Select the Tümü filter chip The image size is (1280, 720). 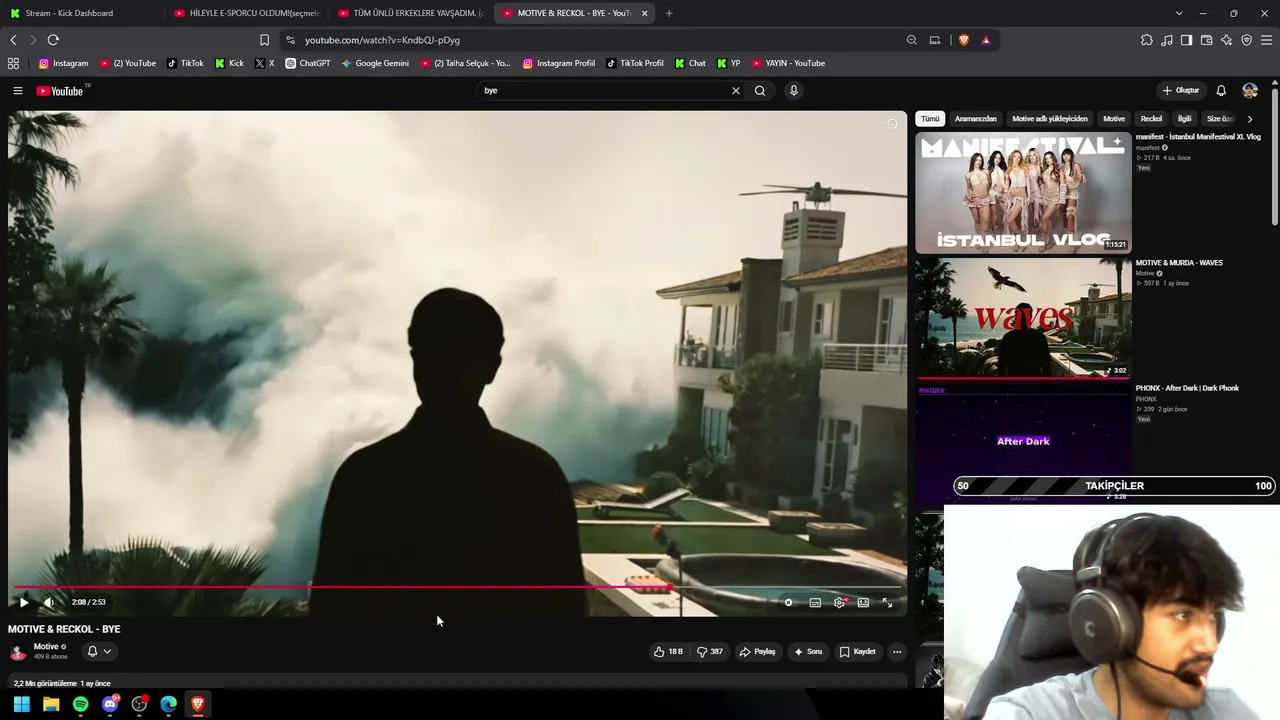pos(930,119)
